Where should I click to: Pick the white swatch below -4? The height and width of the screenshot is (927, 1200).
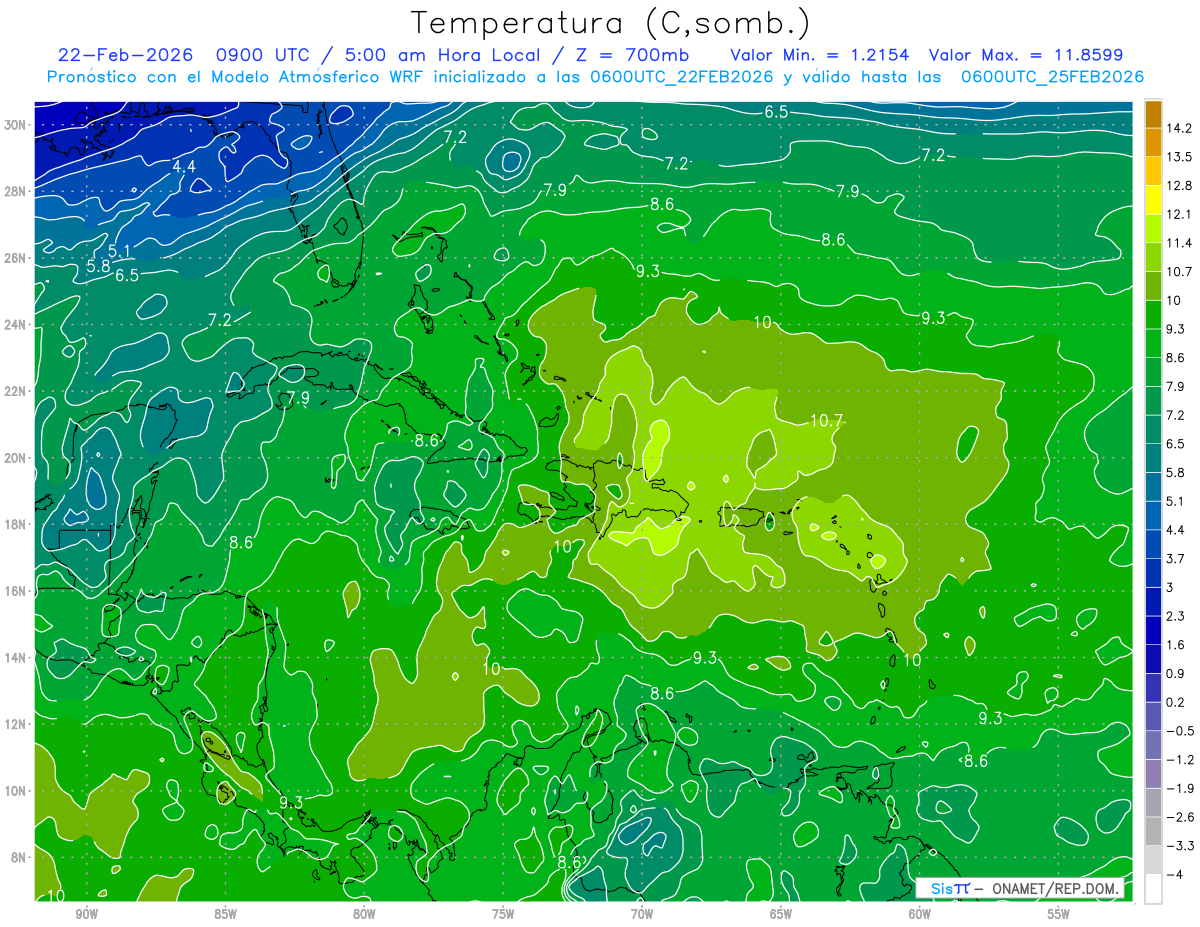coord(1153,888)
